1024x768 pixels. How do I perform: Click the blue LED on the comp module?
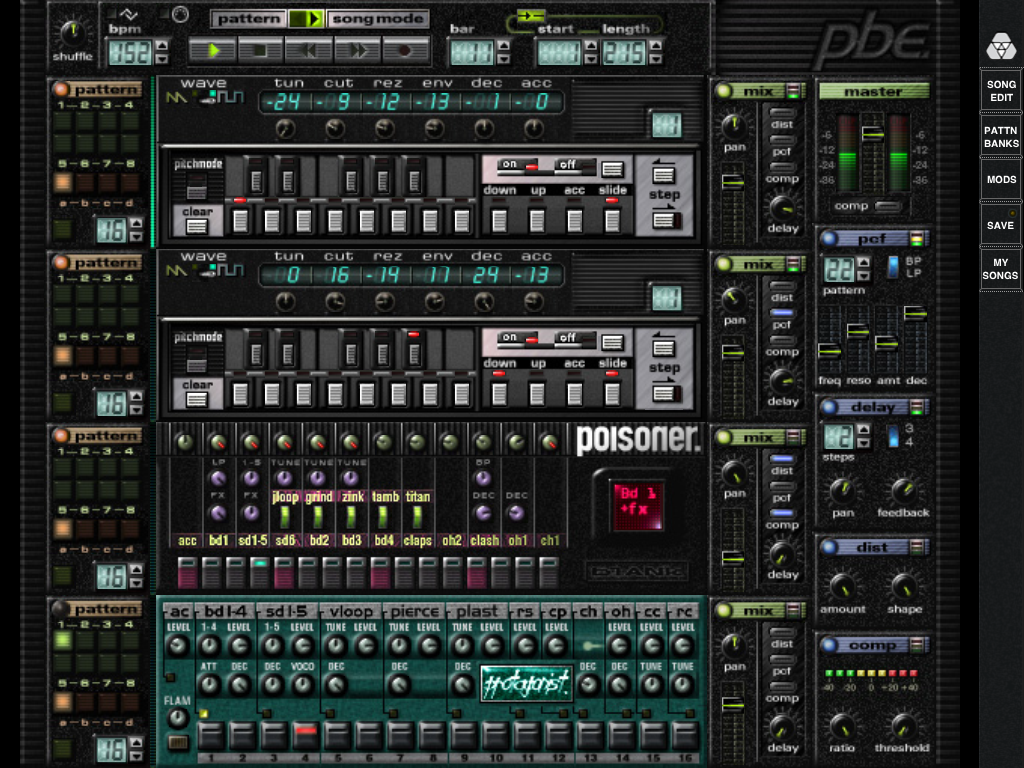(x=829, y=645)
